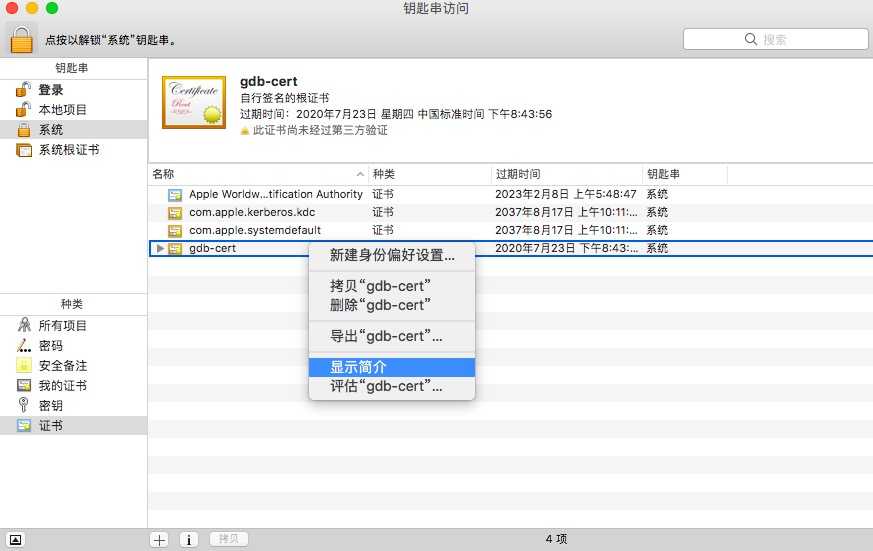Click the 密码 category icon
Screen dimensions: 873x551
[x=24, y=346]
